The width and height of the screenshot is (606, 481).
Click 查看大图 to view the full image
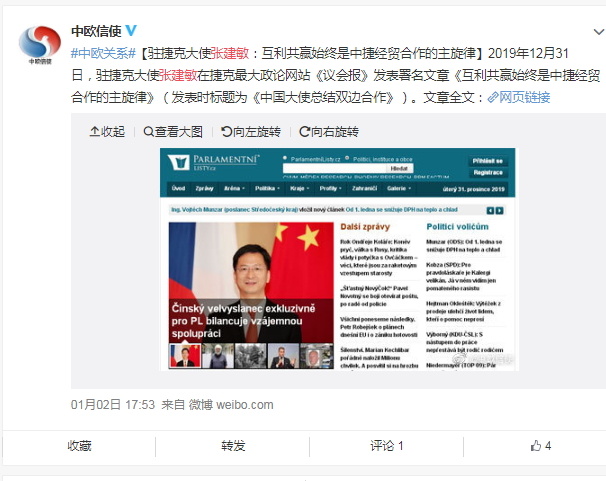tap(173, 132)
